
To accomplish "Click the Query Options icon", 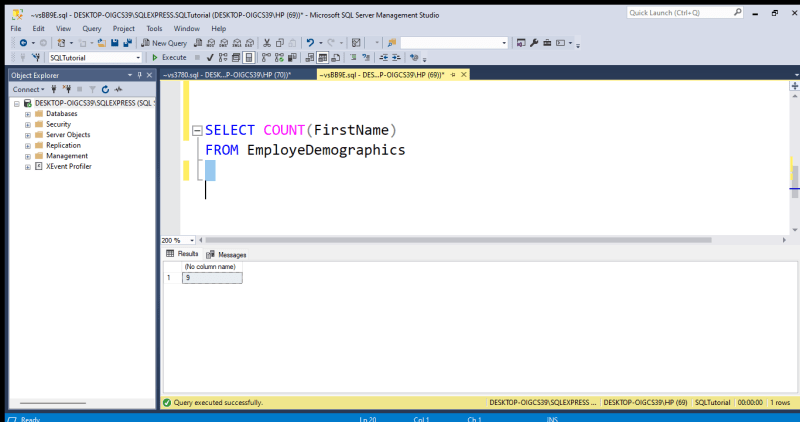I will point(236,58).
